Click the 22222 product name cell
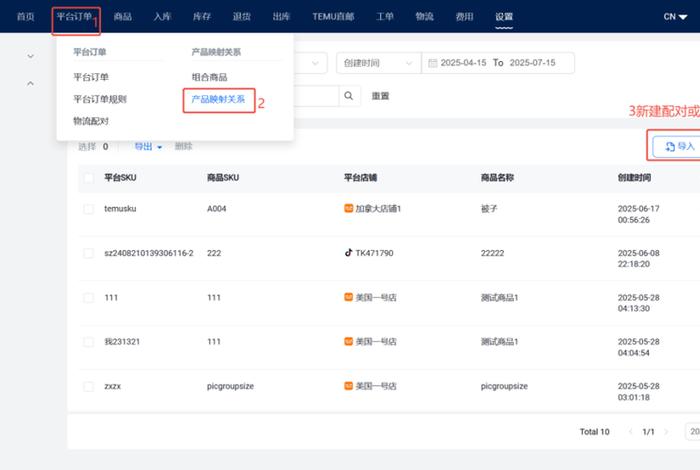700x470 pixels. click(492, 253)
